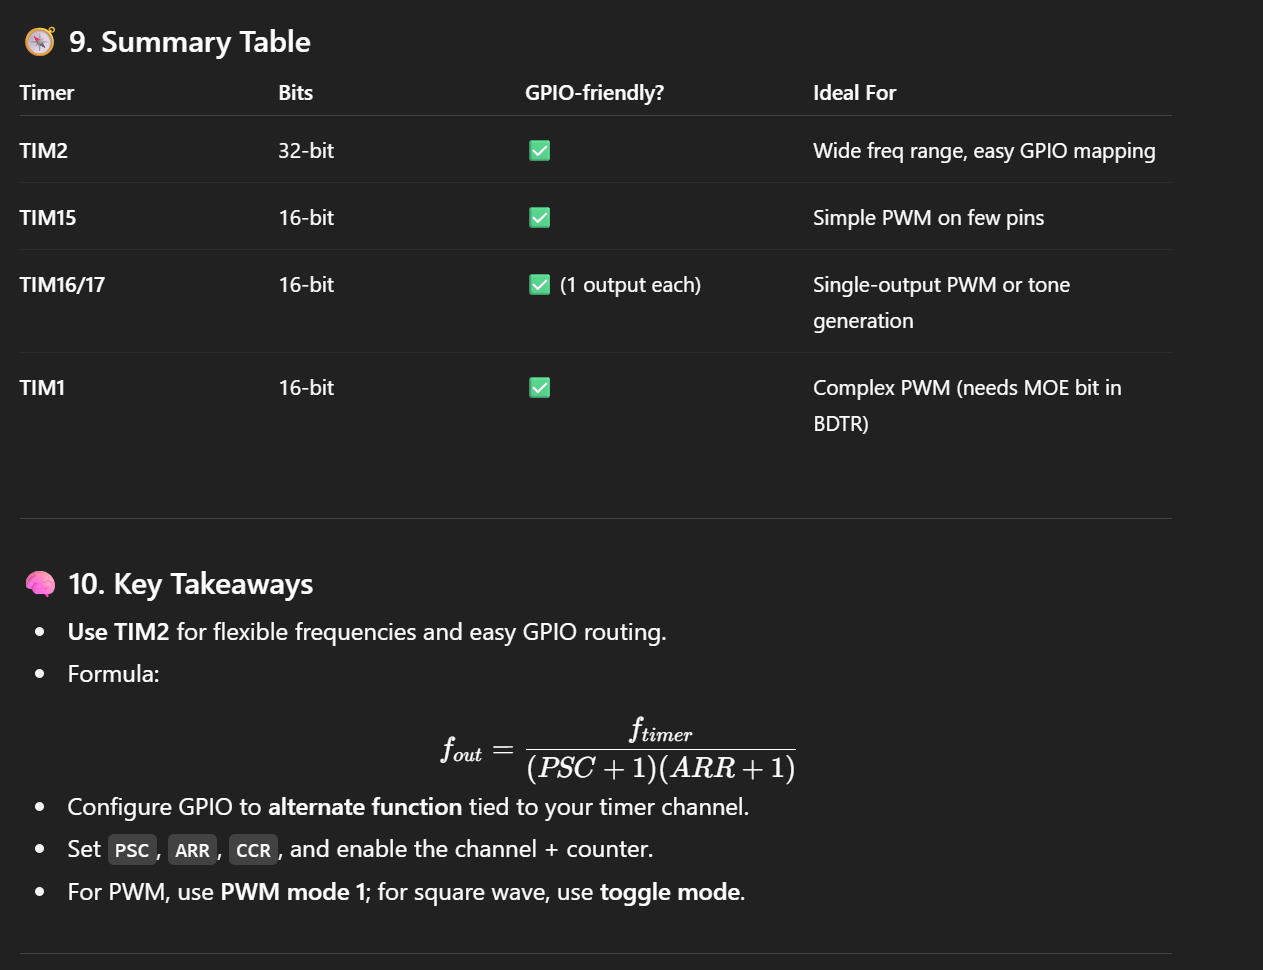Click the bold "alternate function" text

[x=365, y=807]
